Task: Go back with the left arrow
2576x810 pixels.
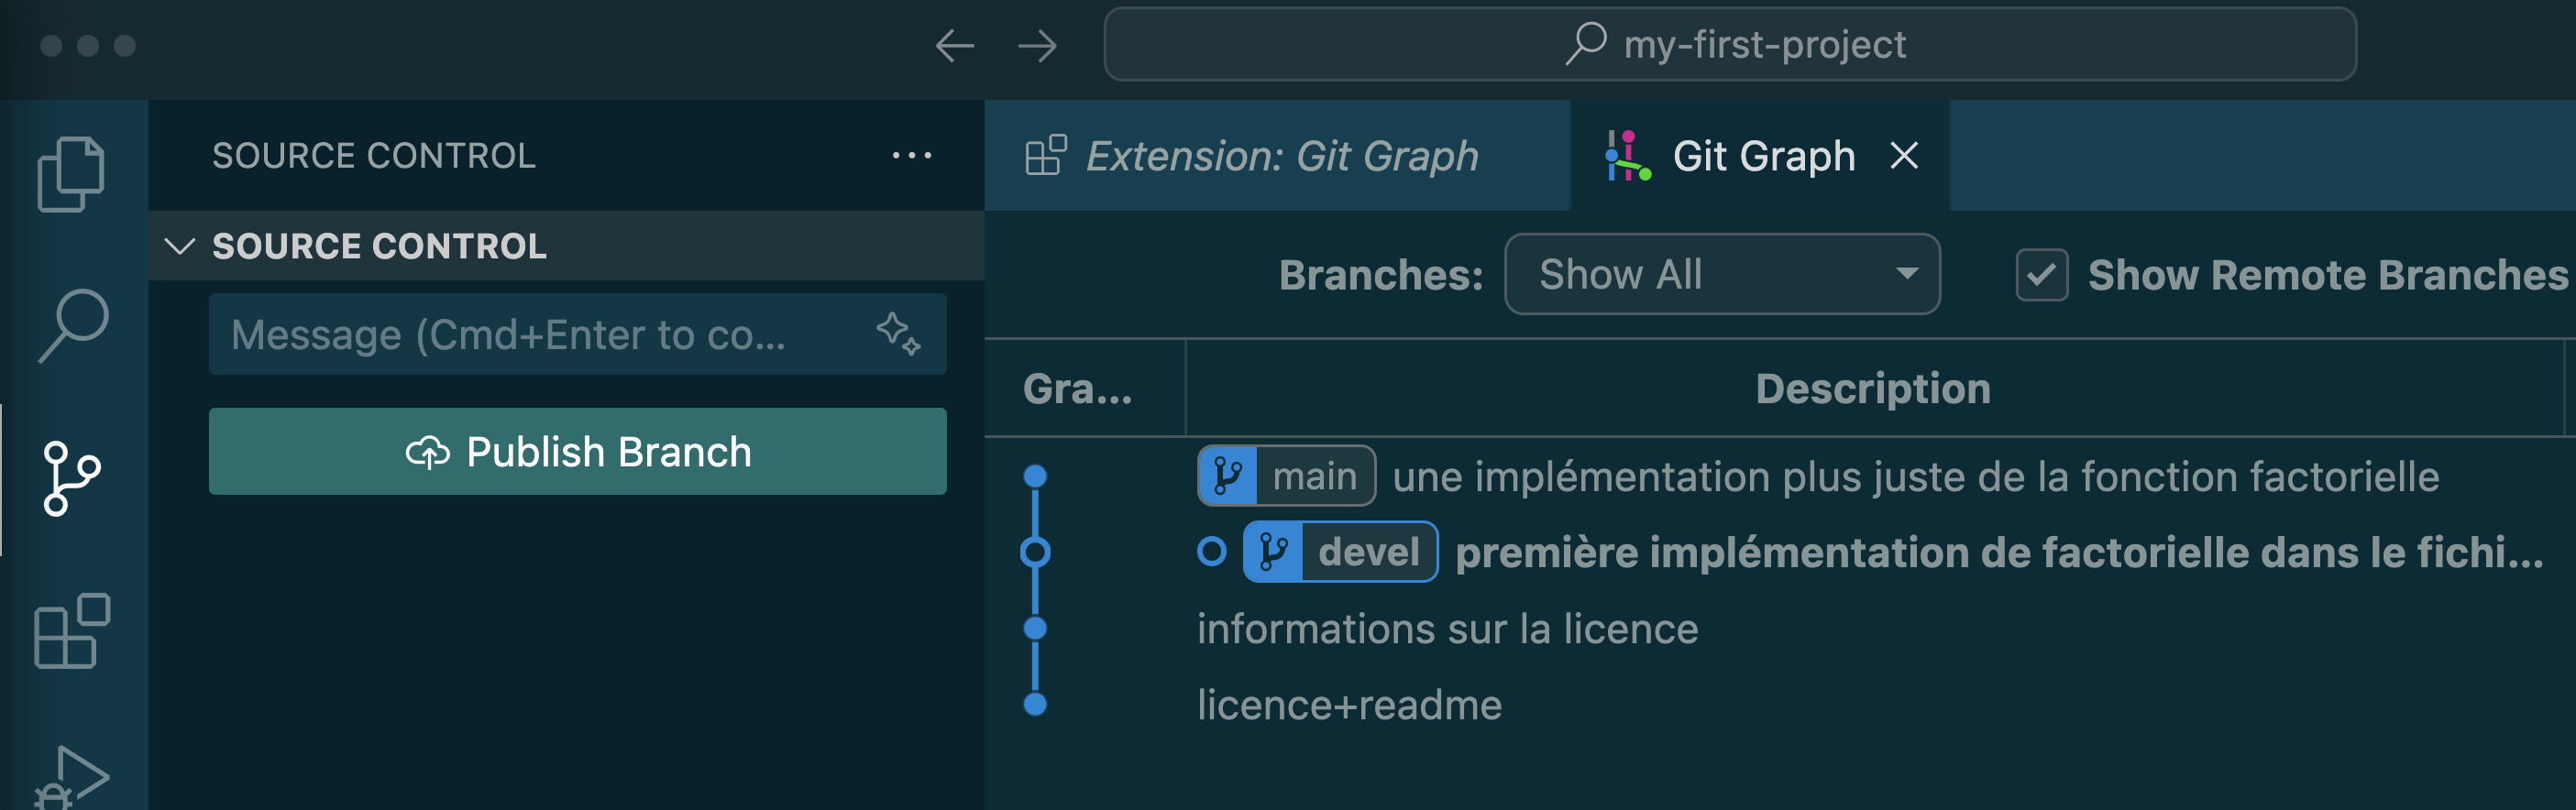Action: coord(954,46)
